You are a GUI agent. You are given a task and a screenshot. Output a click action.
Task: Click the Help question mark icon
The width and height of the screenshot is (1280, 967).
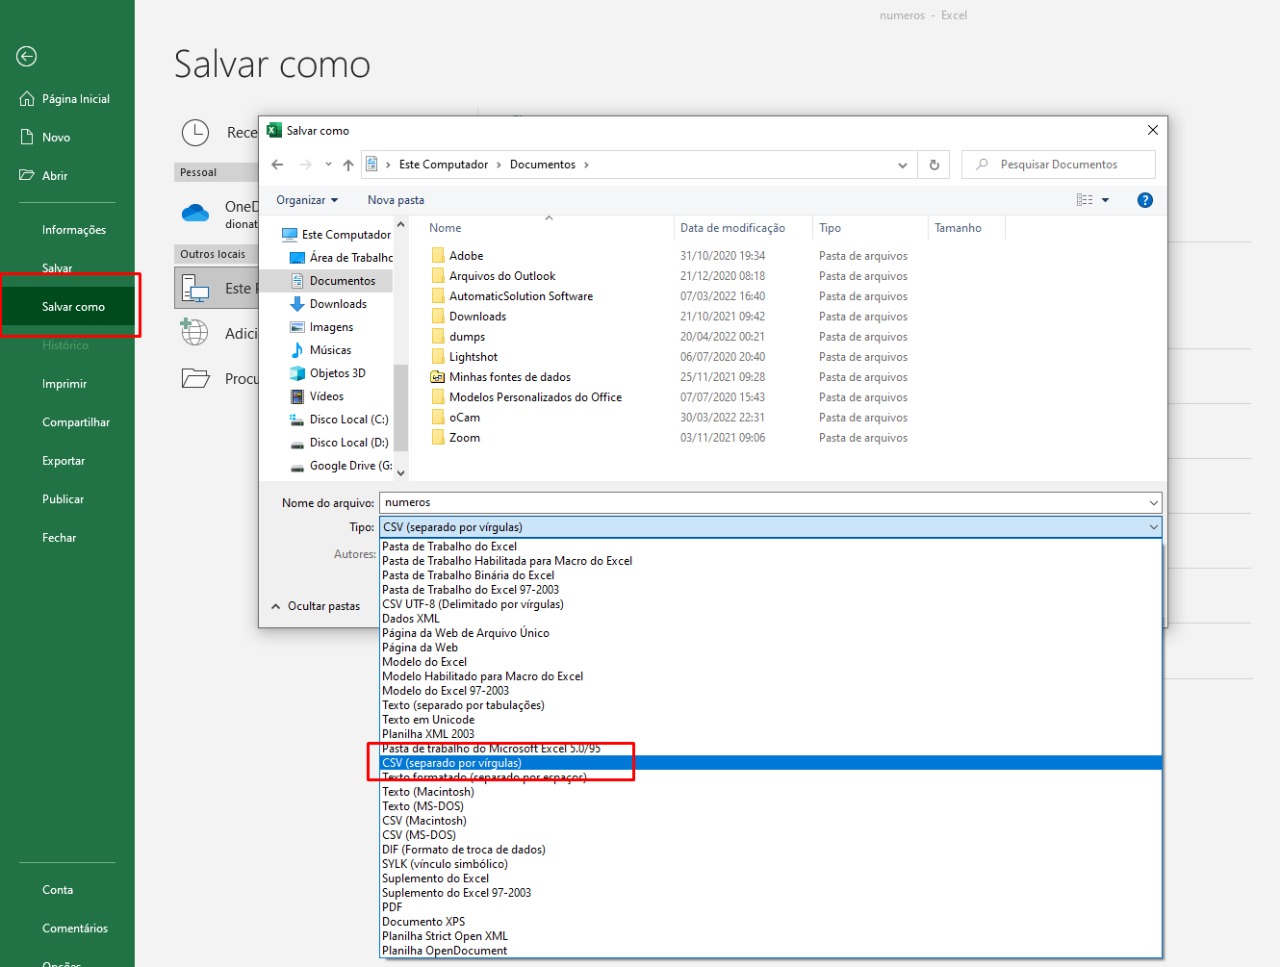(x=1145, y=199)
